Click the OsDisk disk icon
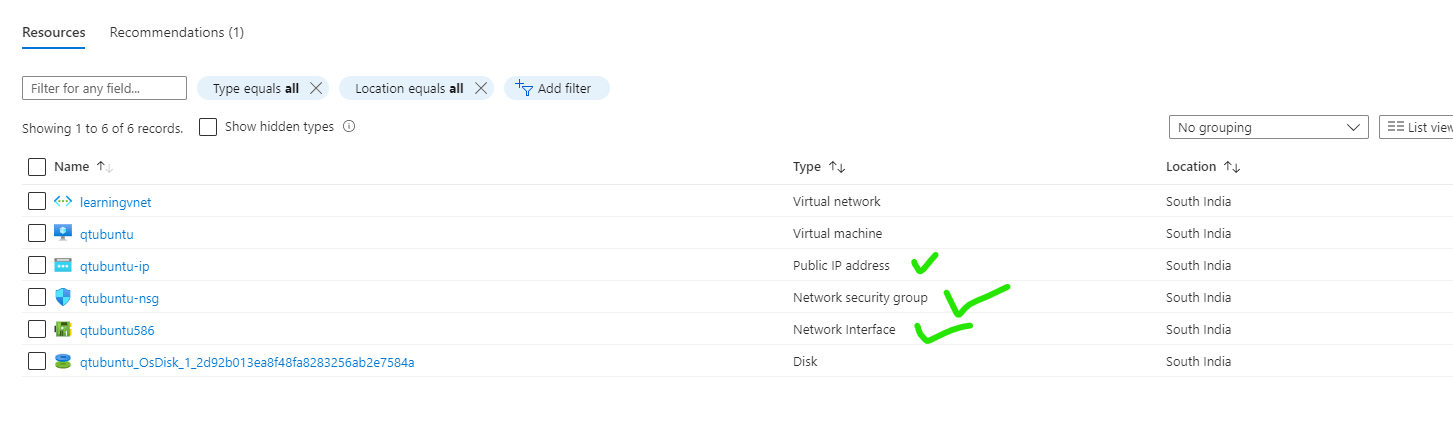The image size is (1453, 432). point(63,362)
